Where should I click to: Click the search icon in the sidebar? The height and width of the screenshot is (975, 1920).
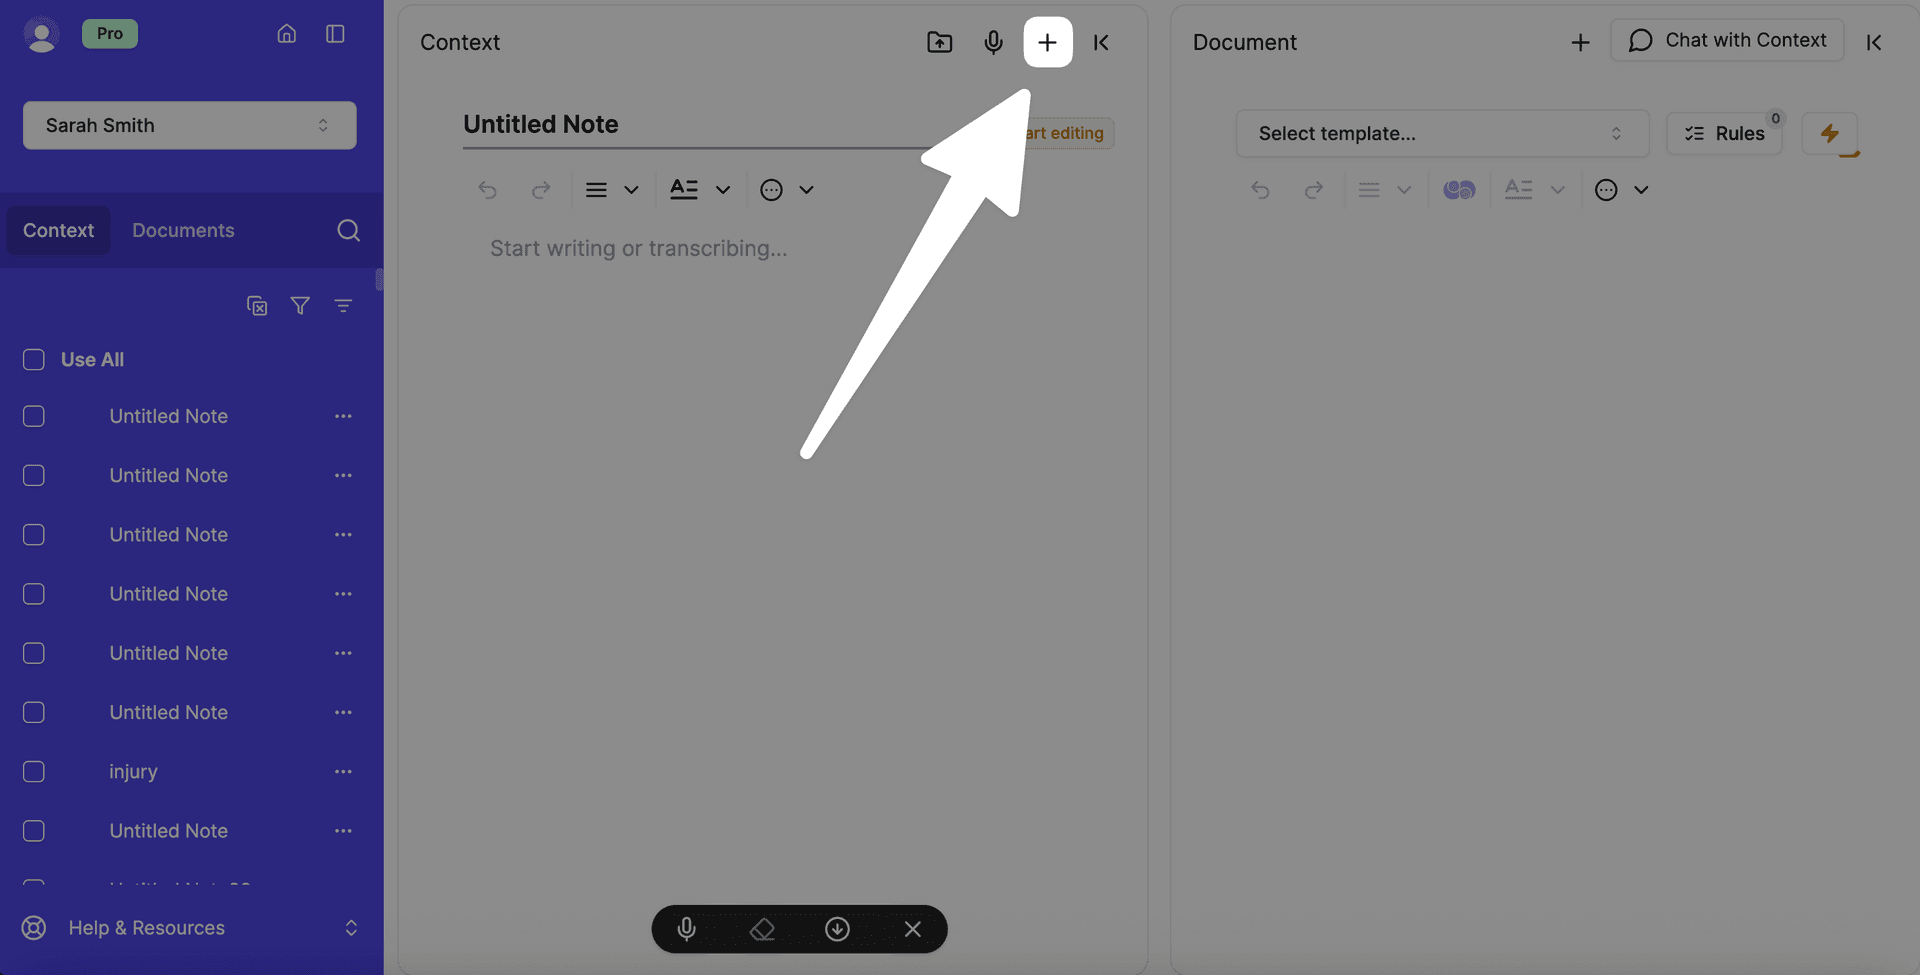tap(348, 230)
